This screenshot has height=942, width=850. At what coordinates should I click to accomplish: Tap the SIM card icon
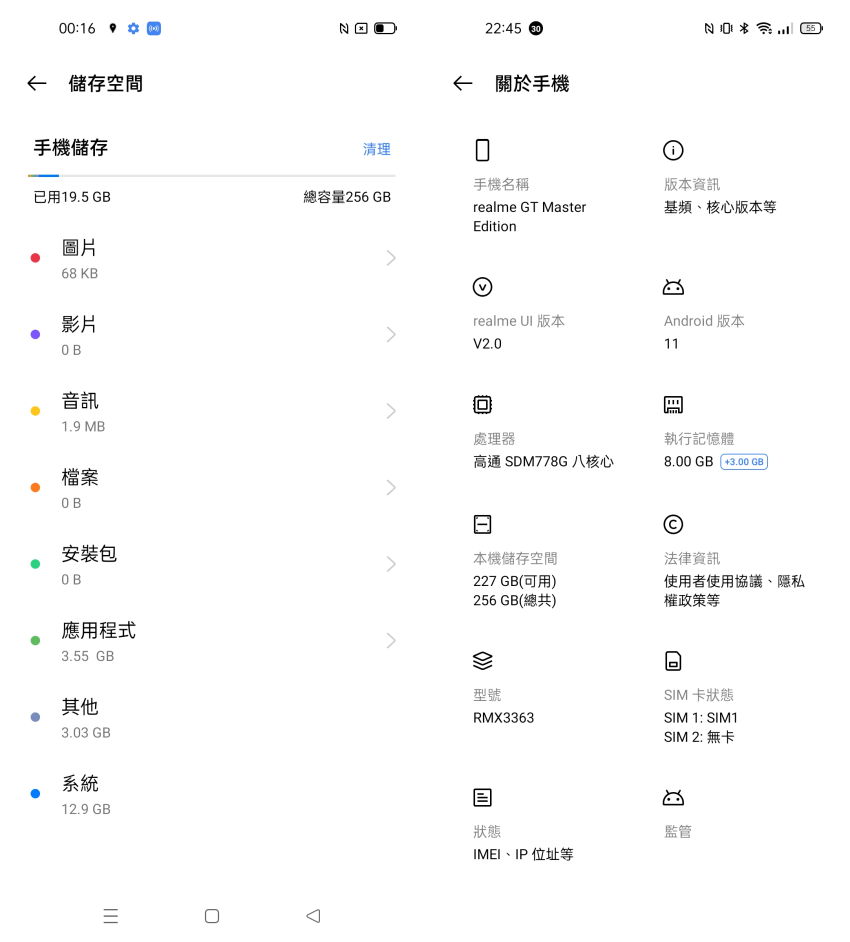(x=673, y=661)
